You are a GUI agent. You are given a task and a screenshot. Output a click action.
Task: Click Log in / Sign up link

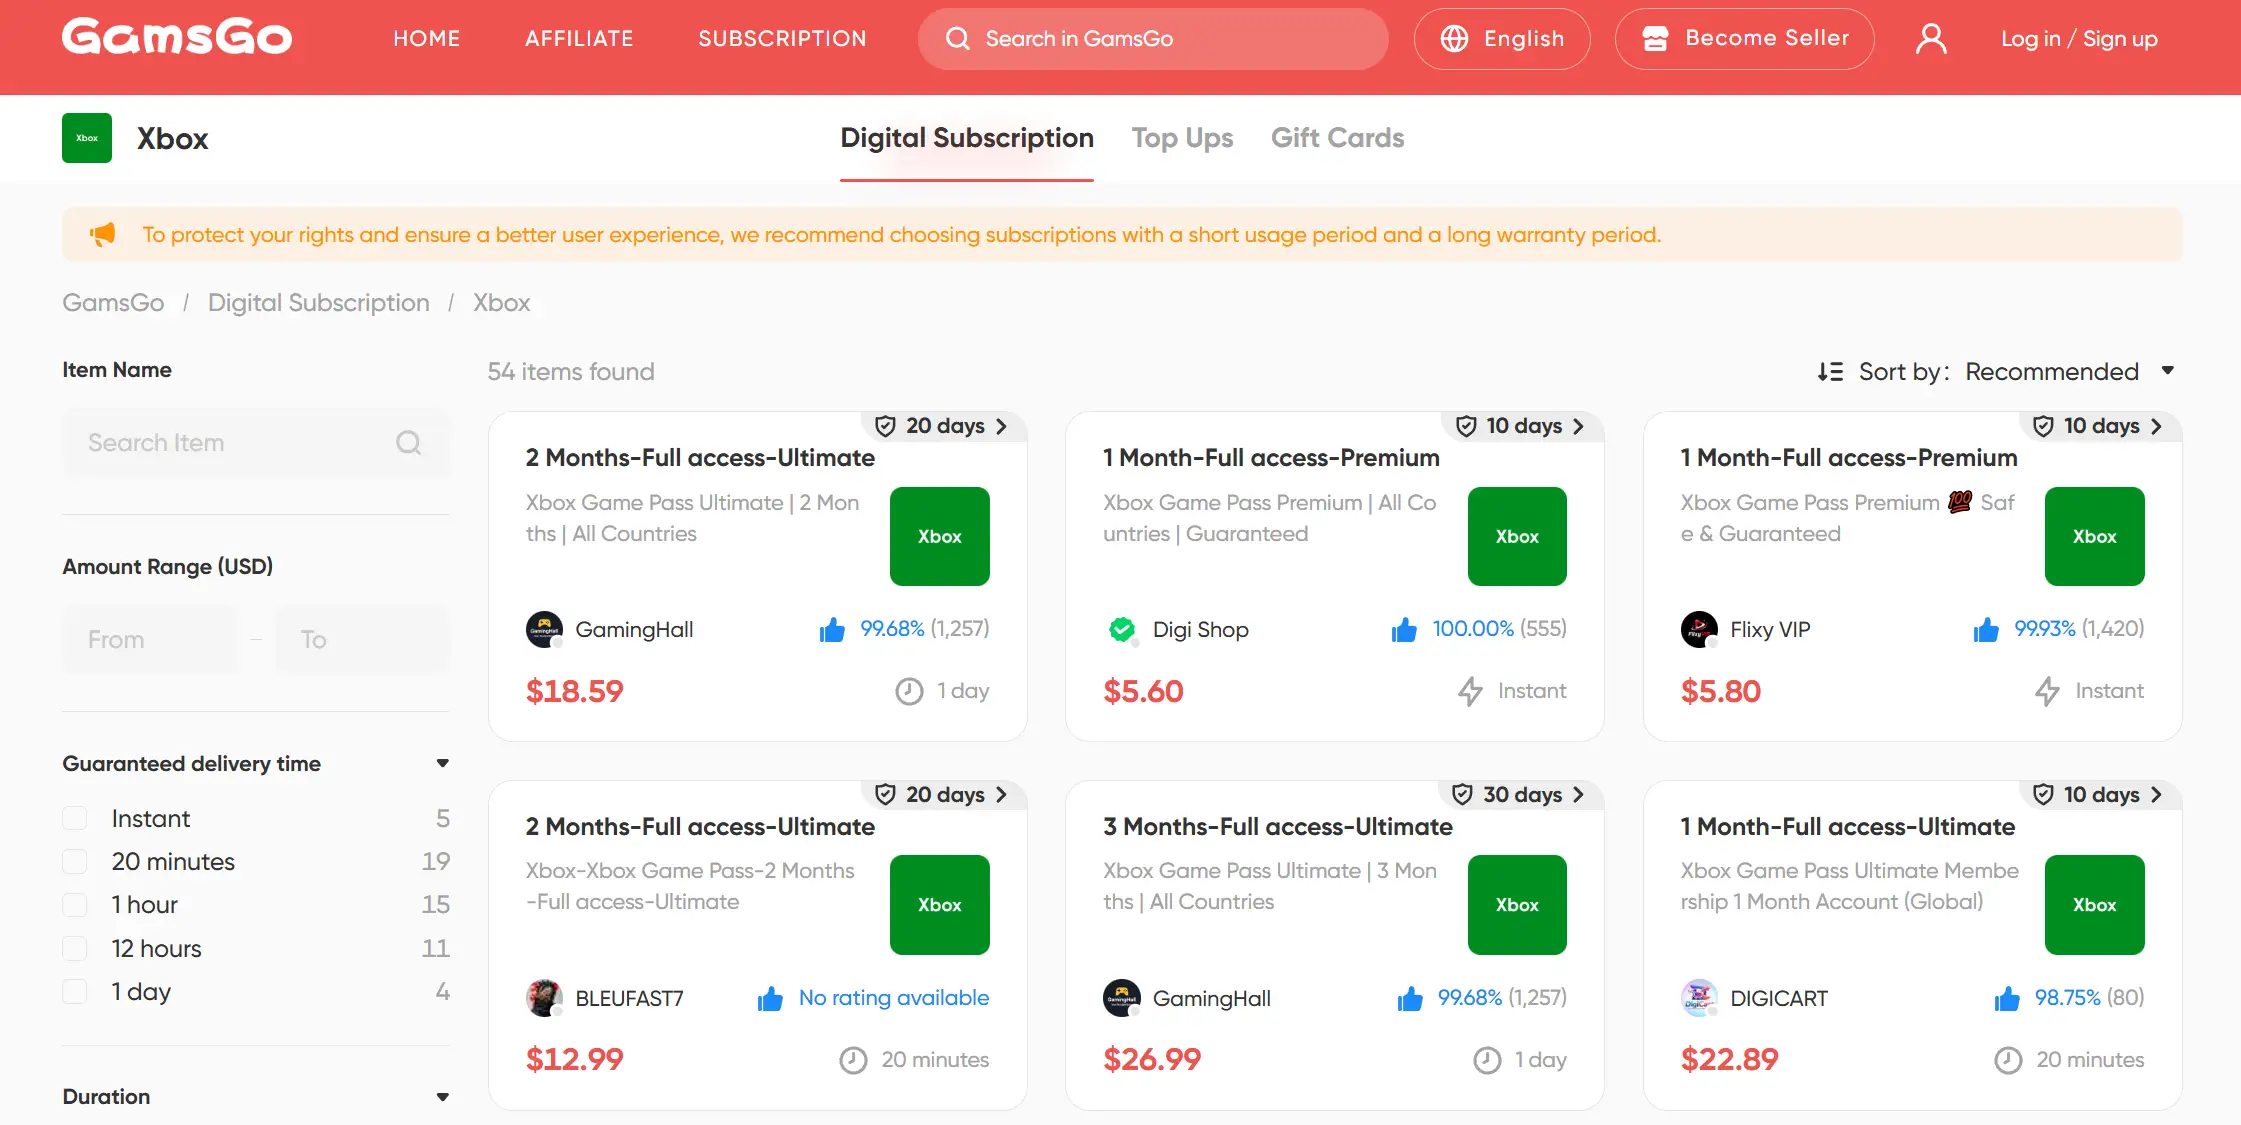pos(2079,39)
